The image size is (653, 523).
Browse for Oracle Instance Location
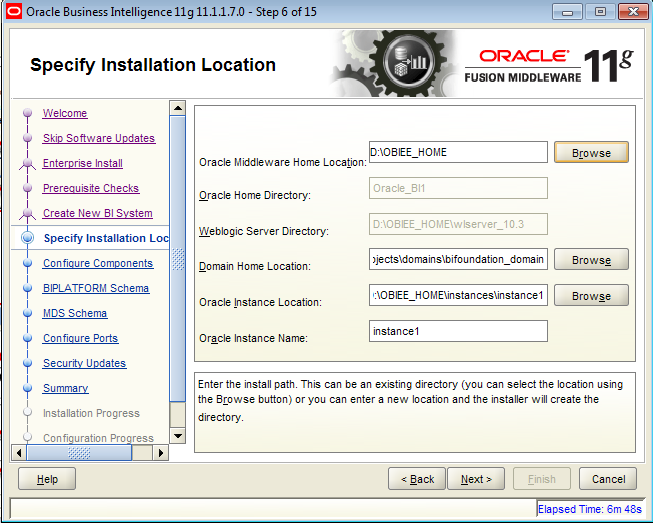point(591,295)
